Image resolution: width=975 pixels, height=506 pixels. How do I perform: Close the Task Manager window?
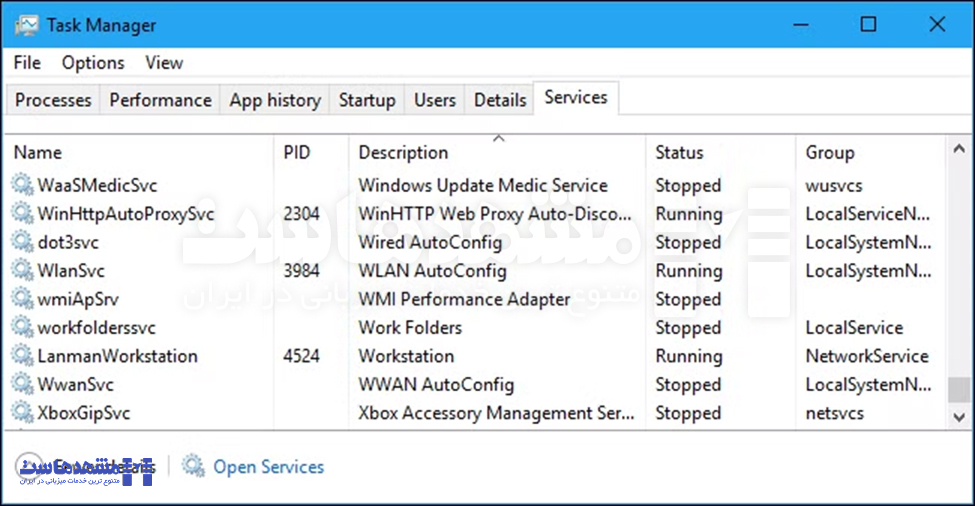point(937,24)
